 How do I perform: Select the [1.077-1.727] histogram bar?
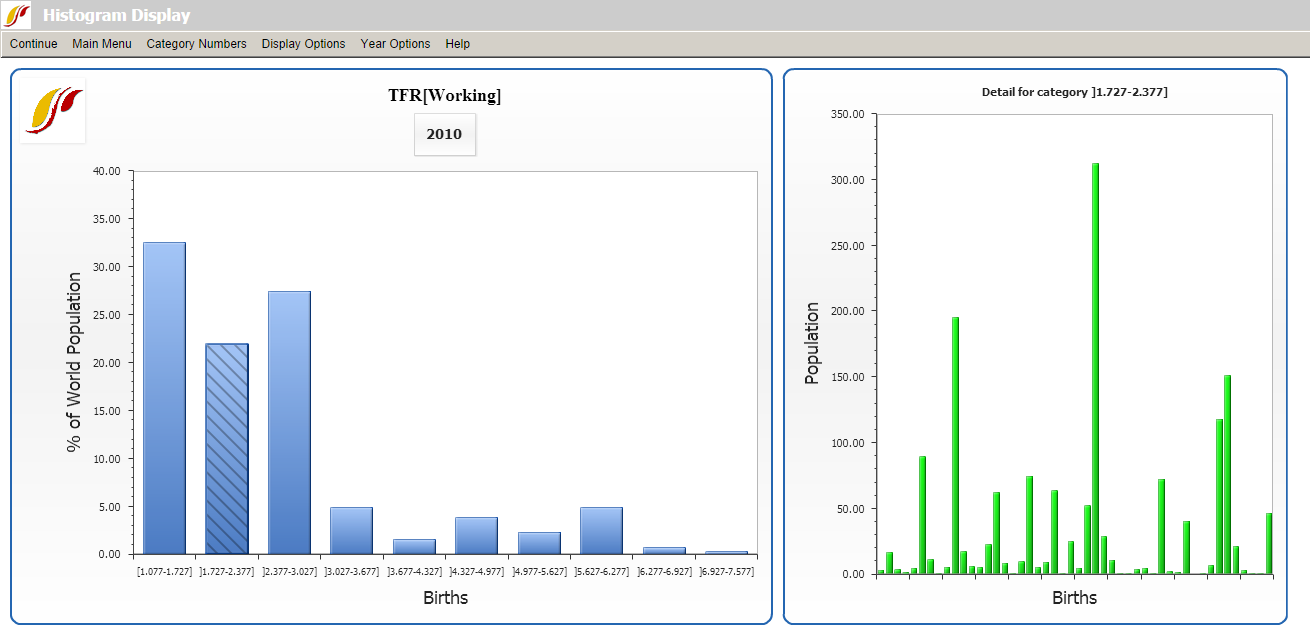tap(164, 400)
